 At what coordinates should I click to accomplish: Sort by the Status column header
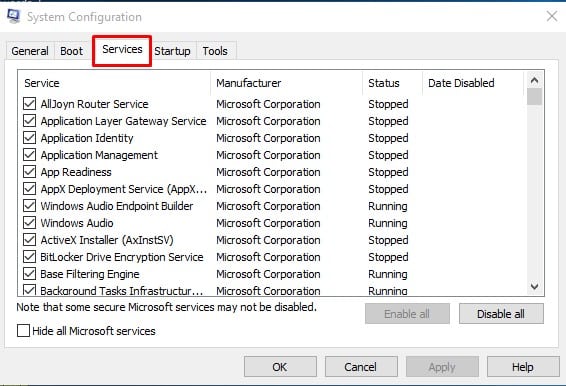[x=392, y=83]
